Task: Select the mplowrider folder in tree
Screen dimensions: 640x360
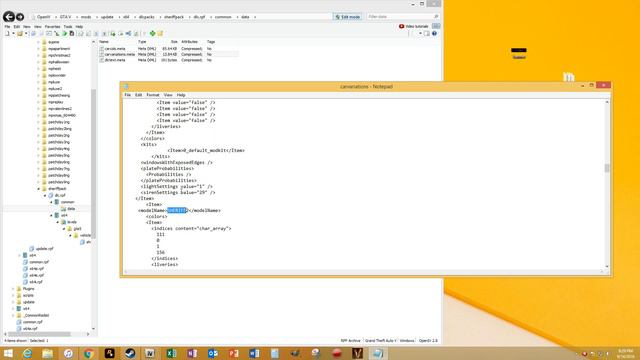Action: (57, 75)
